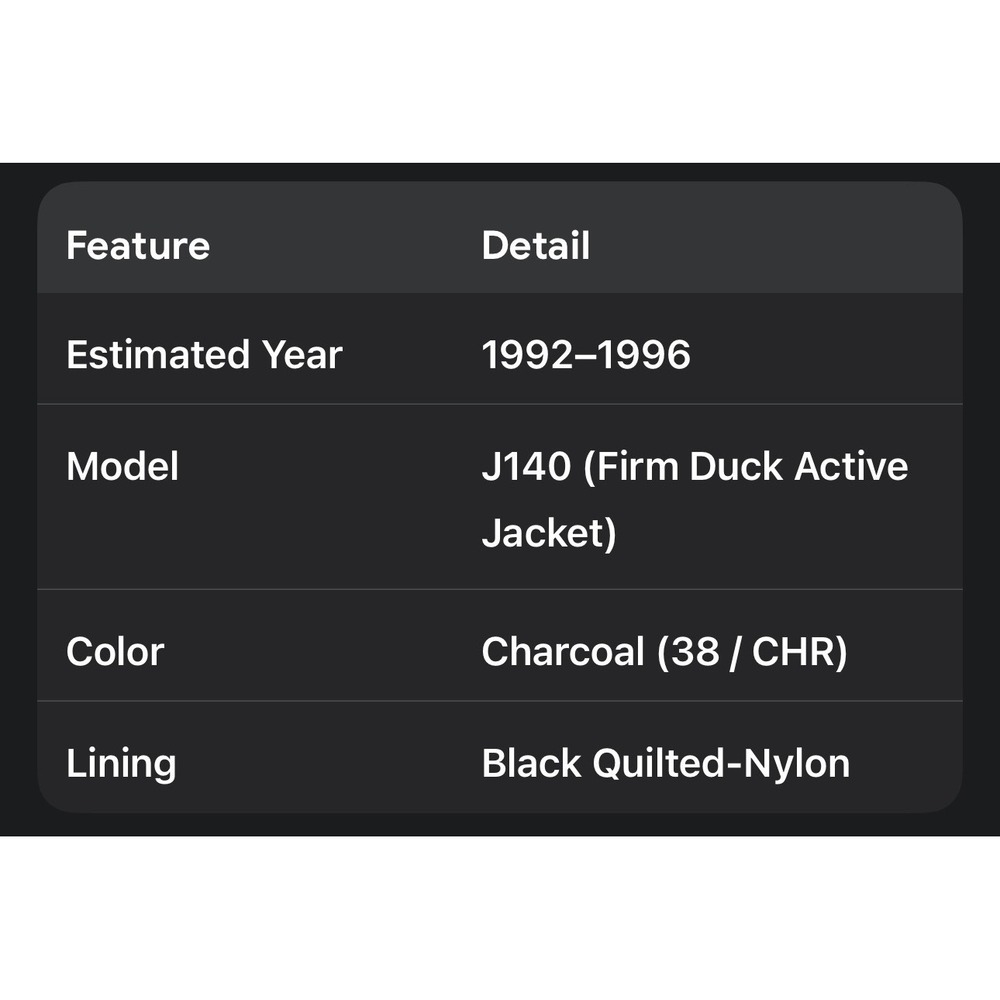The height and width of the screenshot is (1000, 1000).
Task: Select the Lining row label
Action: coord(121,764)
